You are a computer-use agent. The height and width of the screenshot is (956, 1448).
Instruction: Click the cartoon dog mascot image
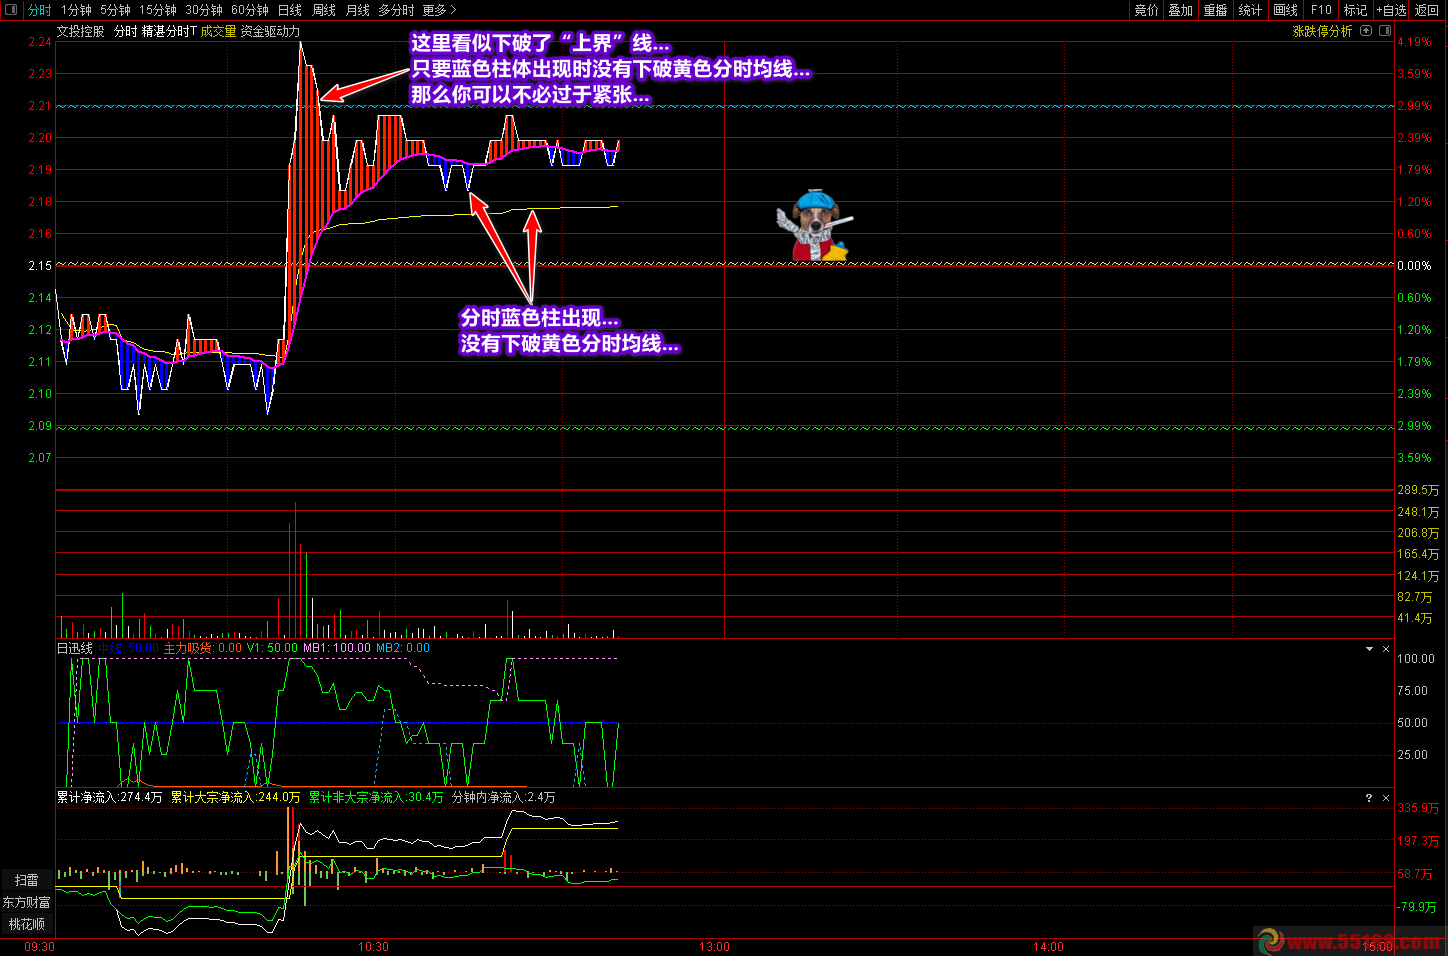815,226
